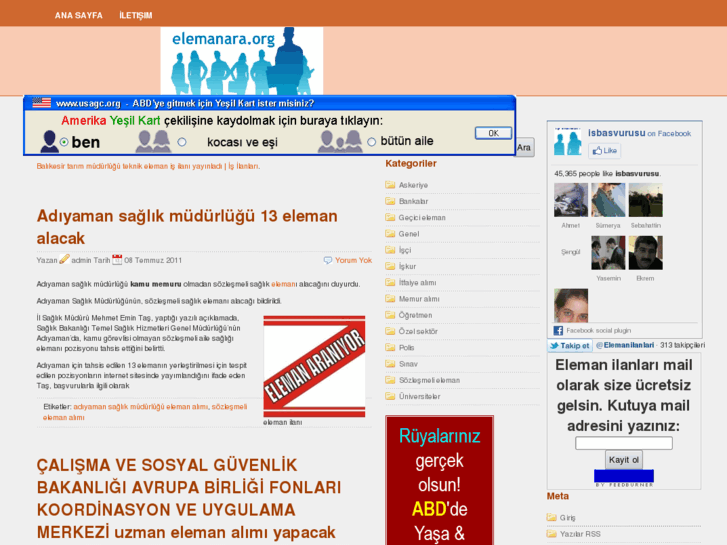Image resolution: width=727 pixels, height=545 pixels.
Task: Click the isbasvurusu Facebook page name
Action: (x=616, y=133)
